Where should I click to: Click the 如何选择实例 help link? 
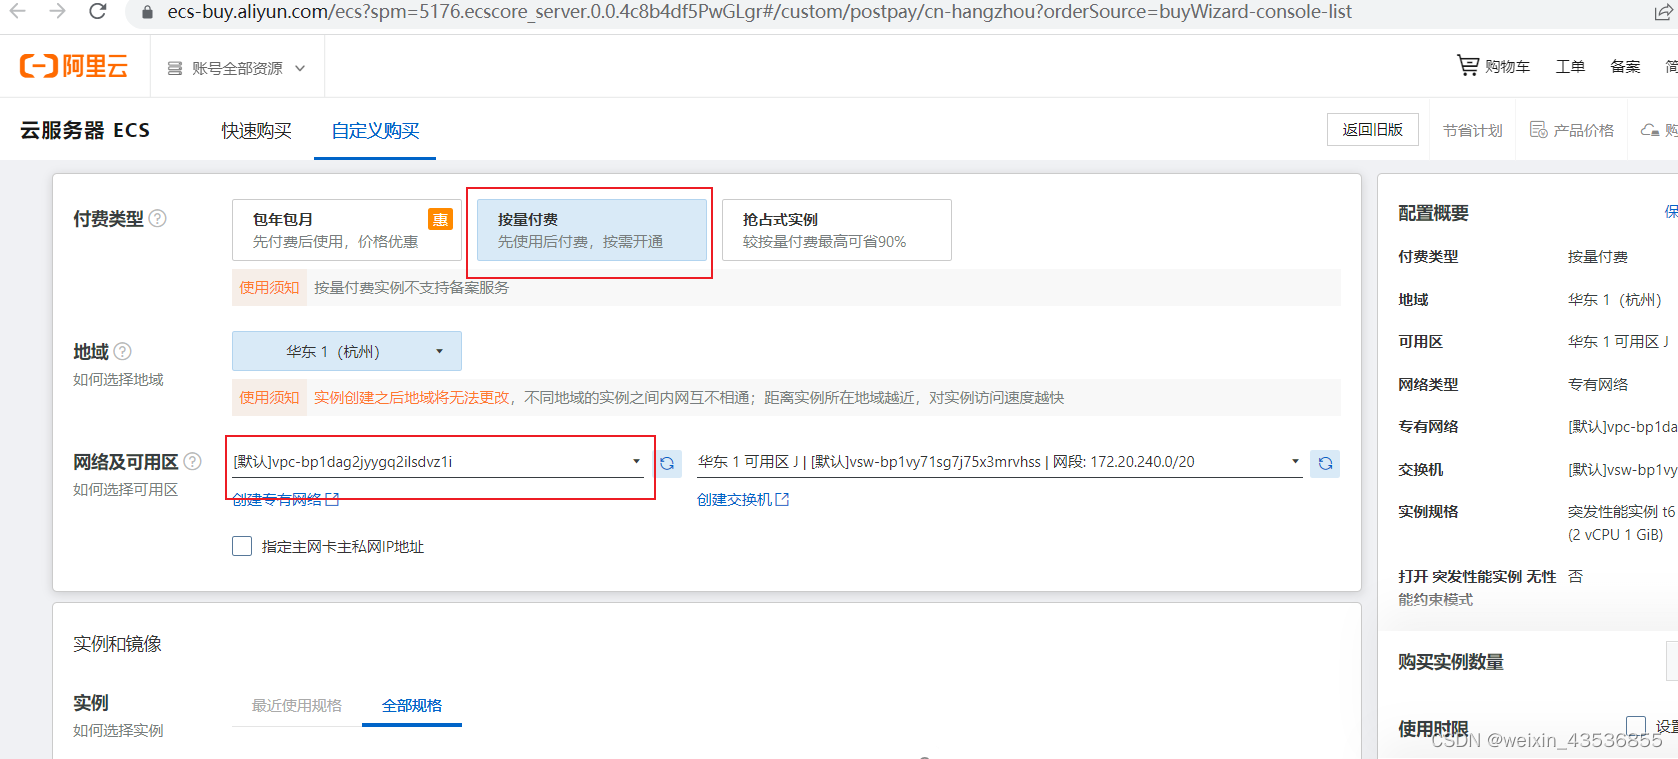(118, 730)
